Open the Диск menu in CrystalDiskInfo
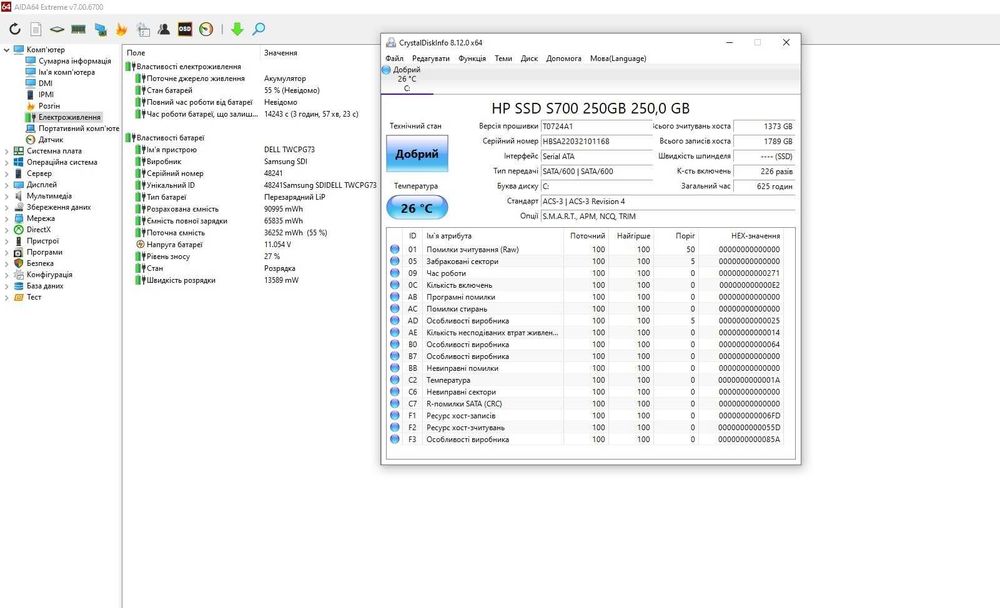 pos(529,58)
